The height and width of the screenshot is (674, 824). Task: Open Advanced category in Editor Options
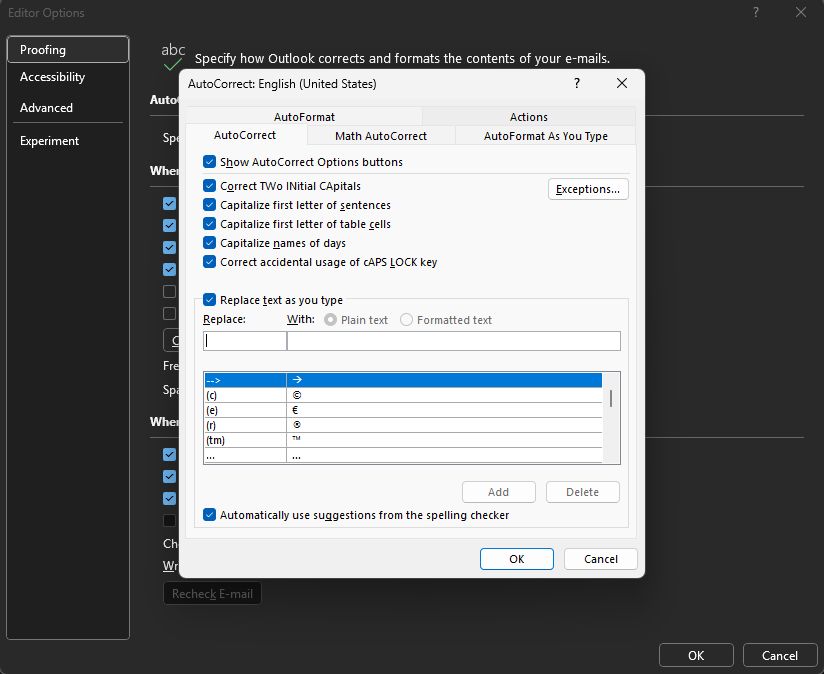point(68,108)
